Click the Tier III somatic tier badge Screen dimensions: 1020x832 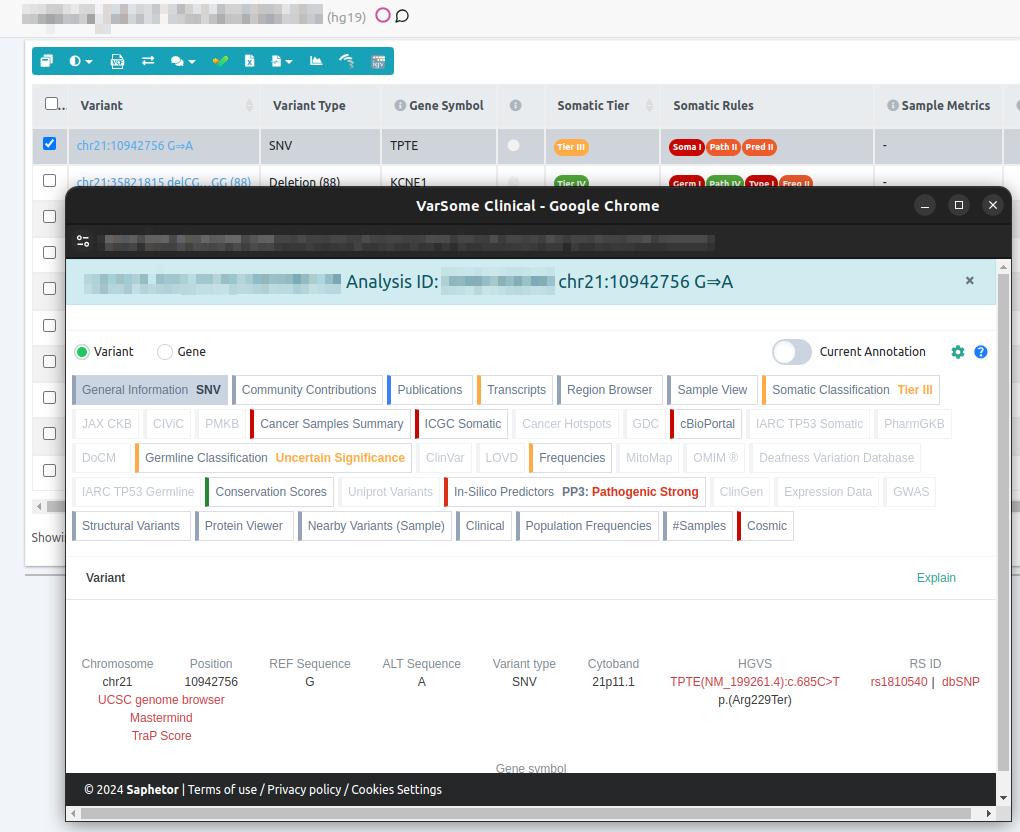571,147
